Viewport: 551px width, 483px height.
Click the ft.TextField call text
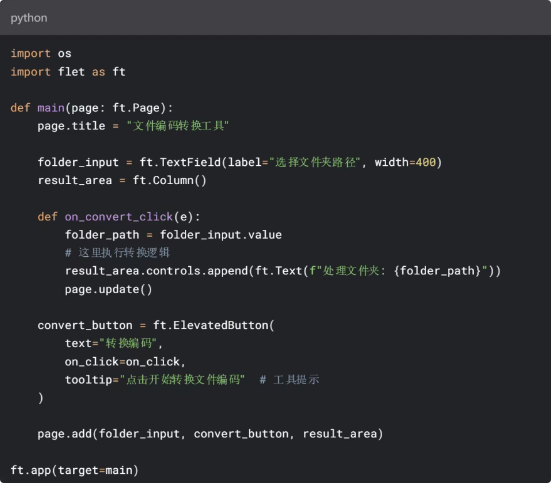(180, 162)
